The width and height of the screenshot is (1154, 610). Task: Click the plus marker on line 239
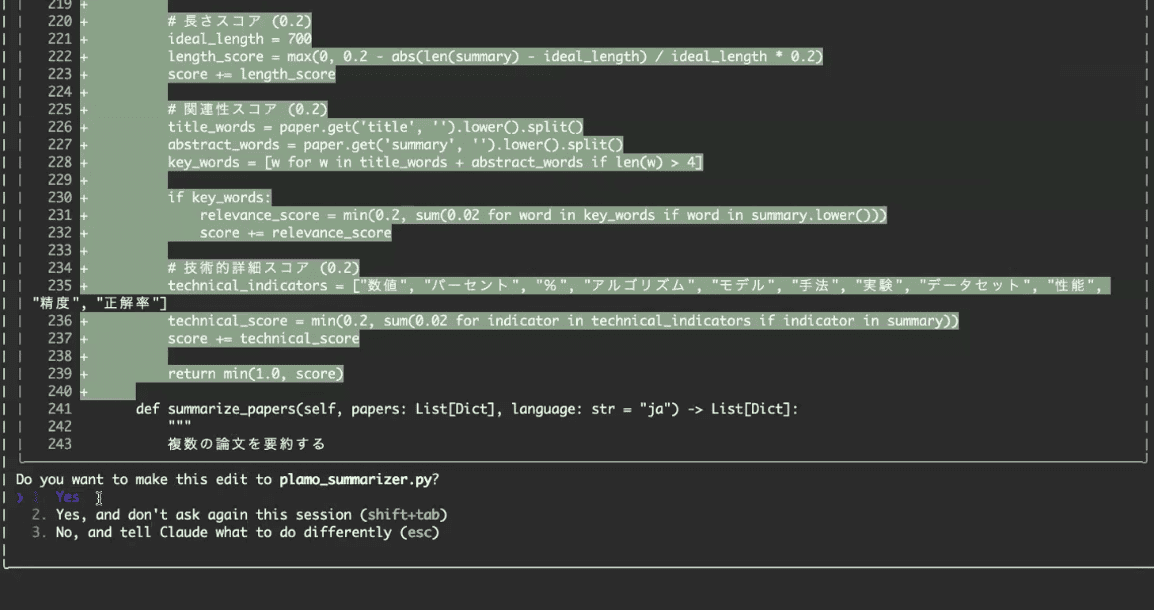(x=84, y=374)
